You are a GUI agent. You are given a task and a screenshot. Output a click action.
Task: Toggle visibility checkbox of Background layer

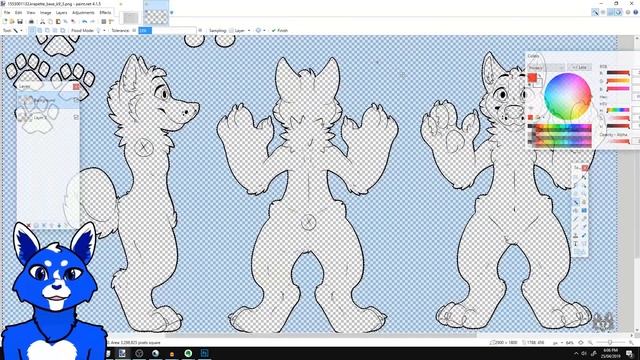pyautogui.click(x=76, y=100)
